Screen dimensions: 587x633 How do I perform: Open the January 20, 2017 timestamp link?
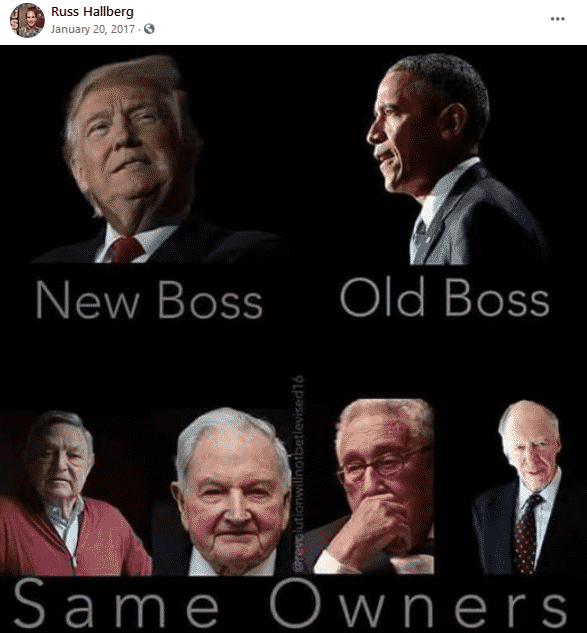[x=93, y=29]
